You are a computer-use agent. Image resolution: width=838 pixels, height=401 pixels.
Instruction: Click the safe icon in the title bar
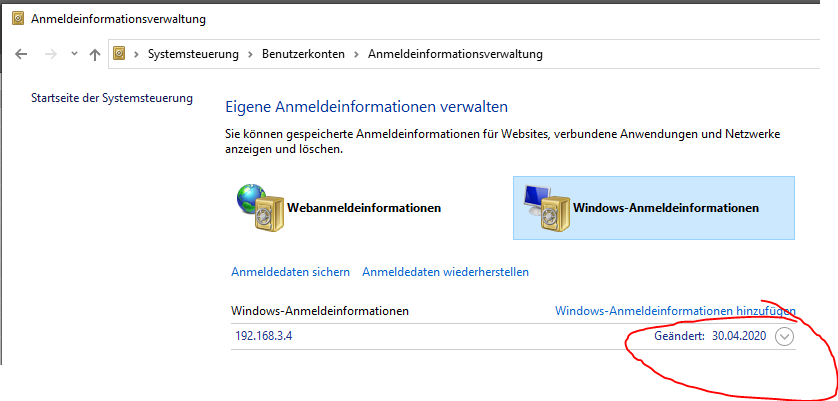click(18, 19)
